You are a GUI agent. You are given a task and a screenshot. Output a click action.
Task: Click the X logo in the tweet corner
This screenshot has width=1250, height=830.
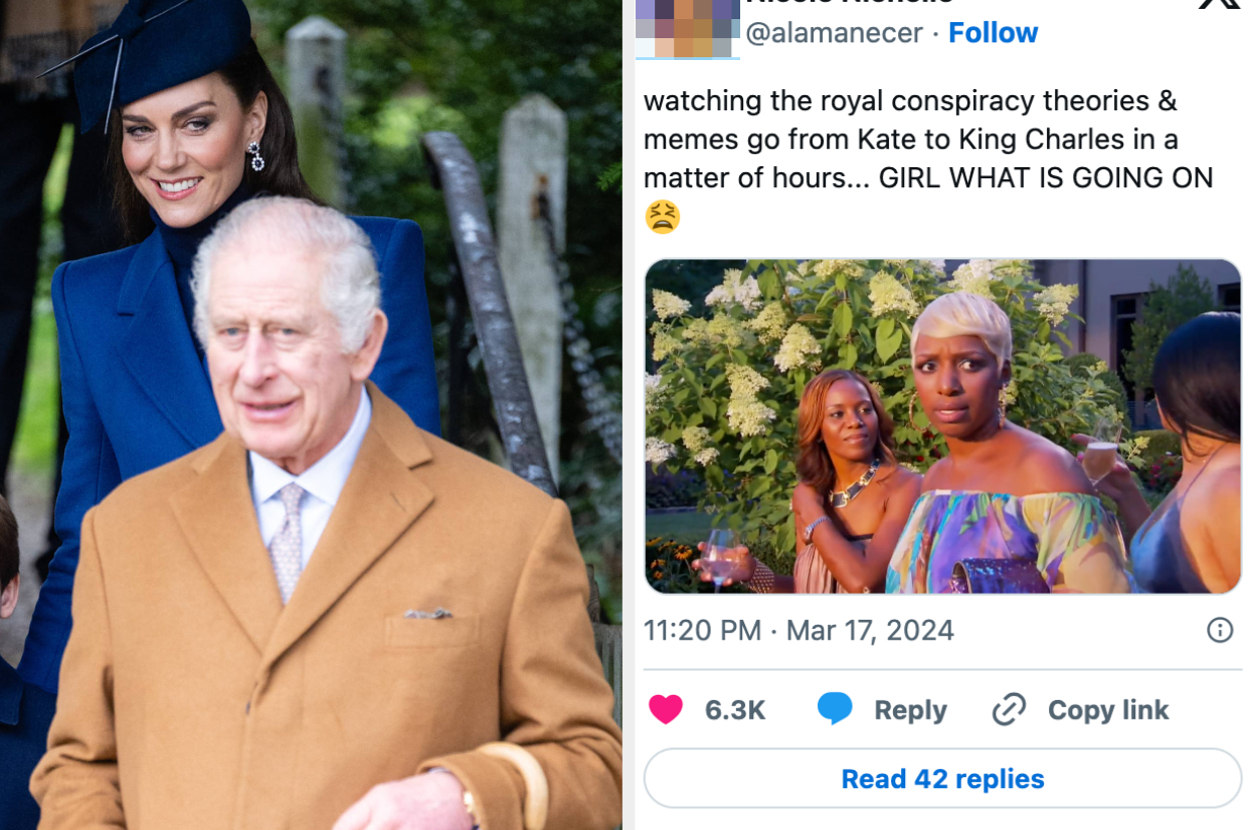[x=1218, y=5]
